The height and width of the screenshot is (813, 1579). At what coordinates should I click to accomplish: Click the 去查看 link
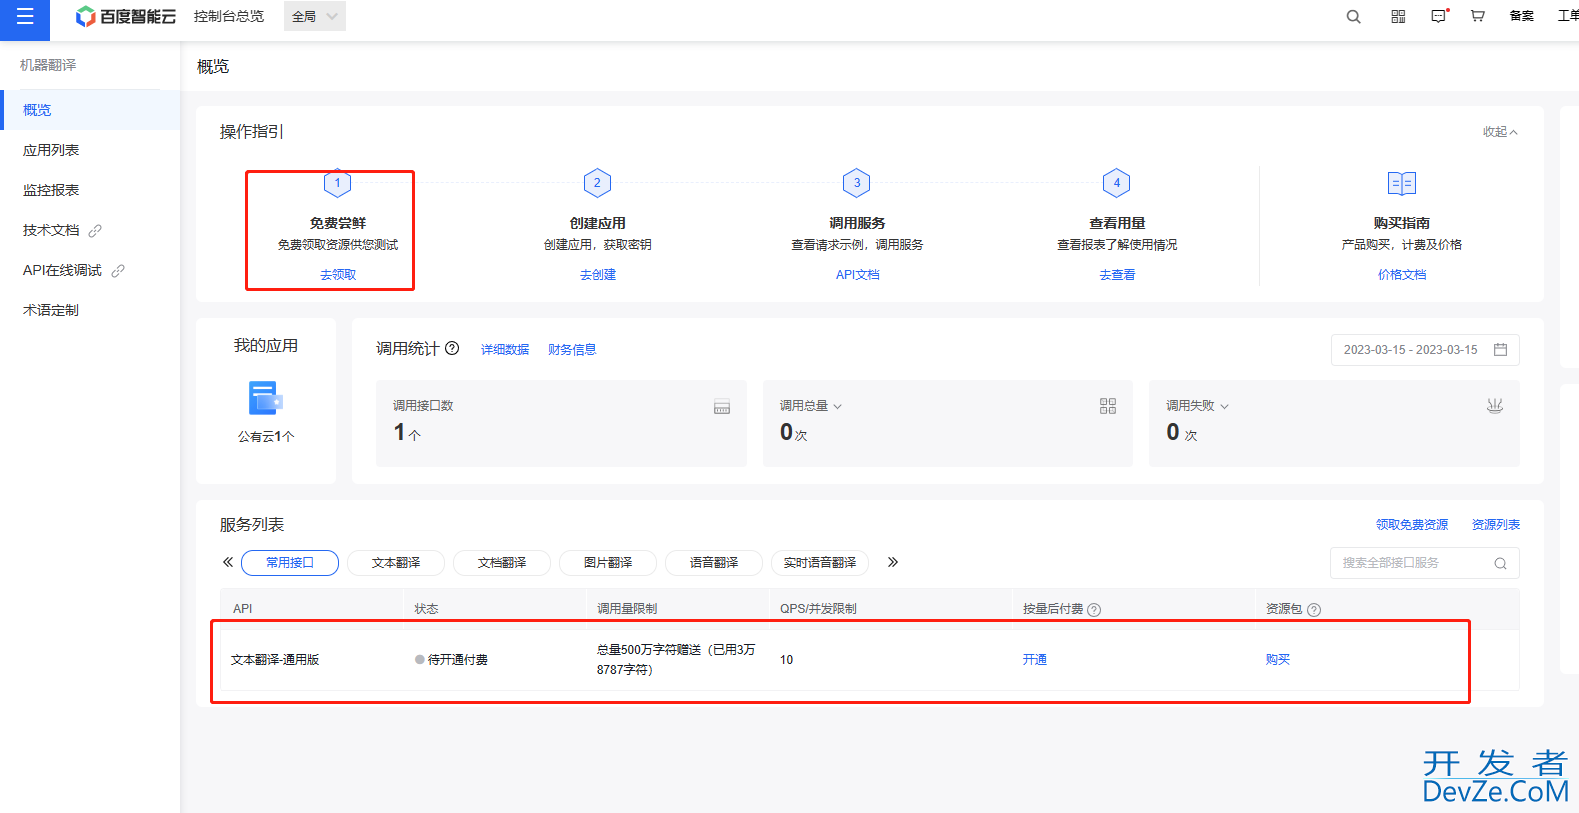click(1117, 275)
